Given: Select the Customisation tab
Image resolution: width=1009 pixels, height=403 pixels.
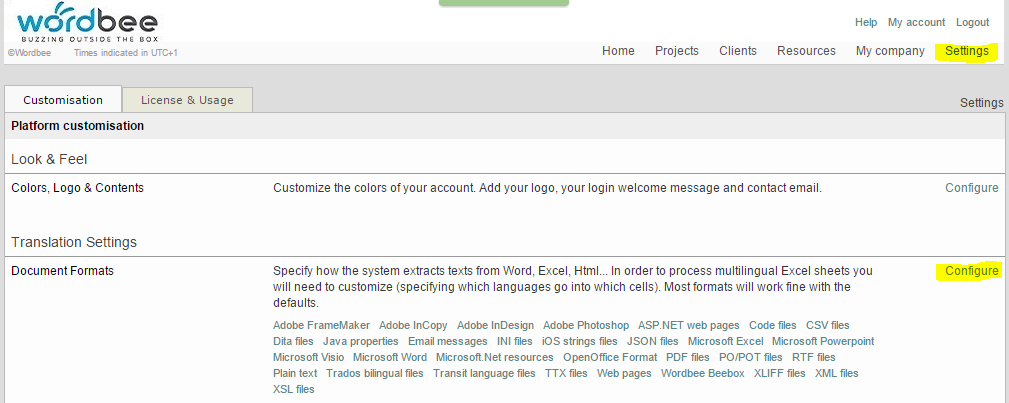Looking at the screenshot, I should (x=63, y=100).
